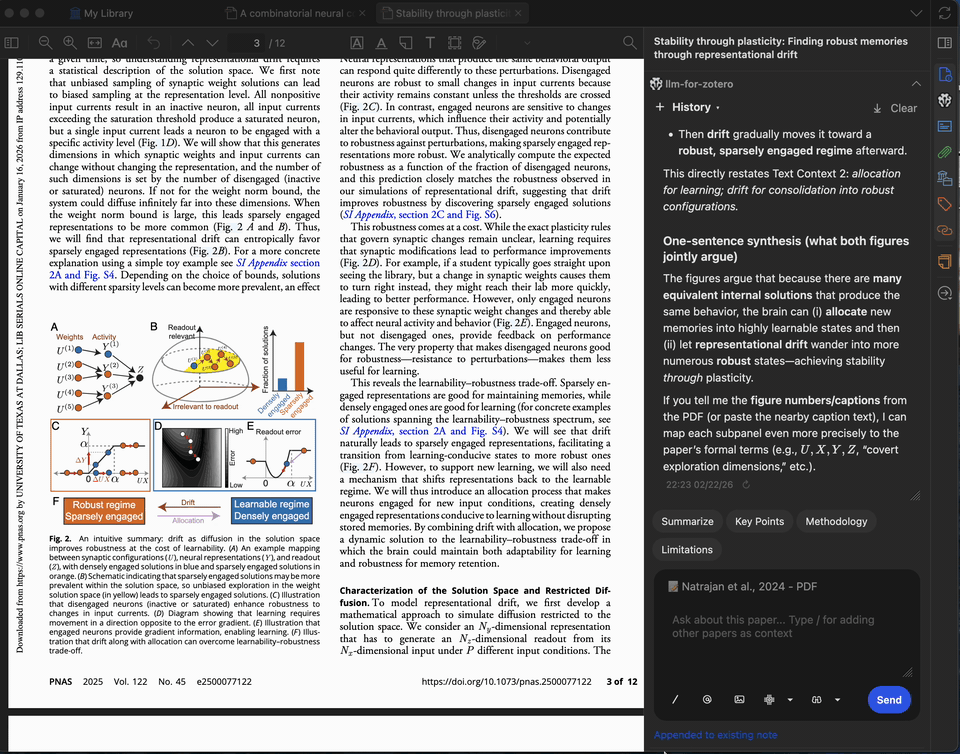The height and width of the screenshot is (754, 960).
Task: Open the attachments panel in the sidebar
Action: click(944, 153)
